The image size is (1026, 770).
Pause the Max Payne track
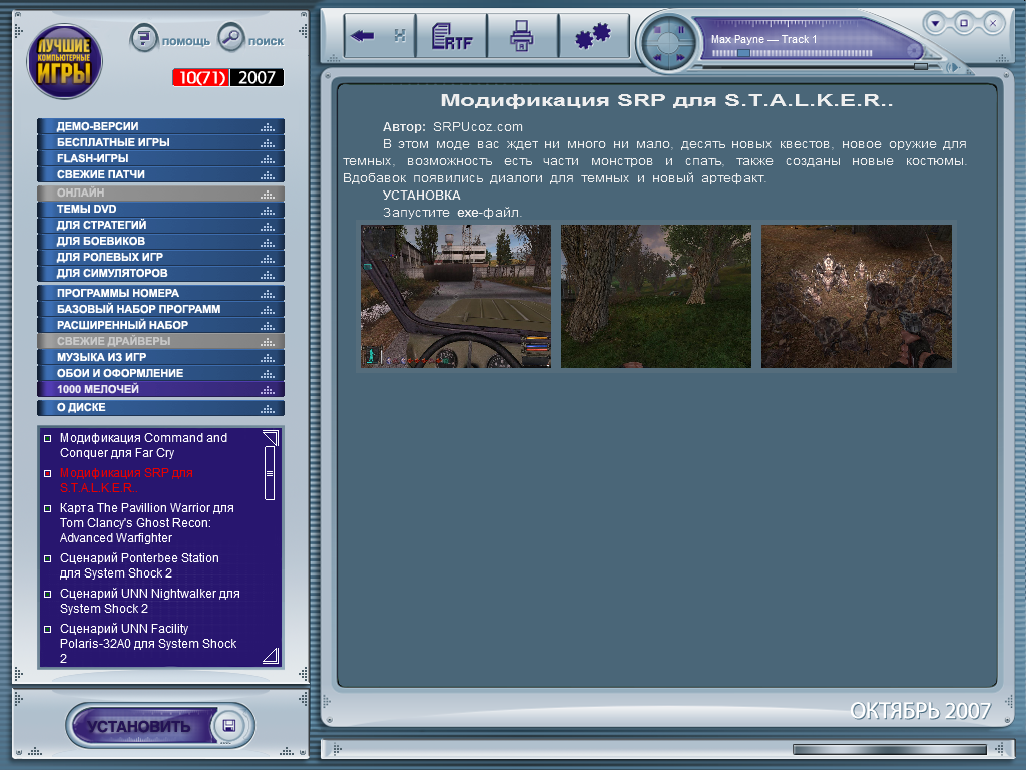point(681,29)
